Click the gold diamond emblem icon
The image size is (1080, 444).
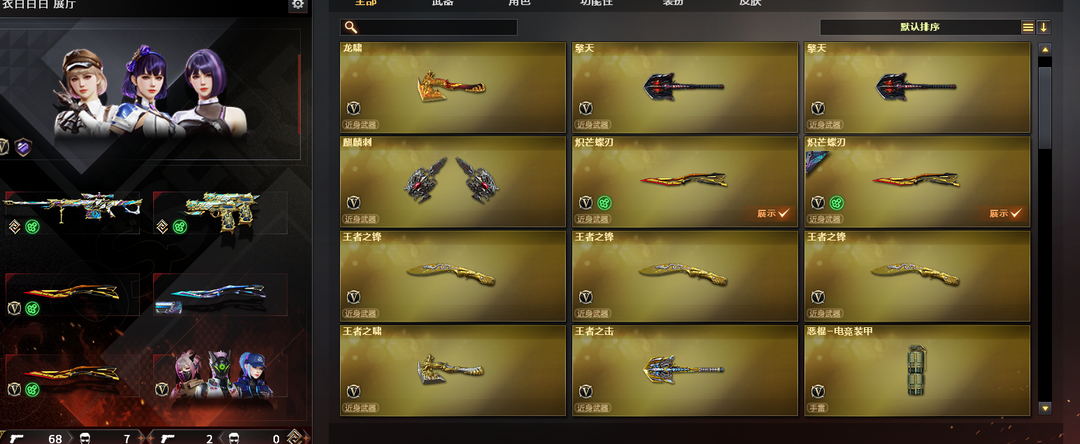295,436
